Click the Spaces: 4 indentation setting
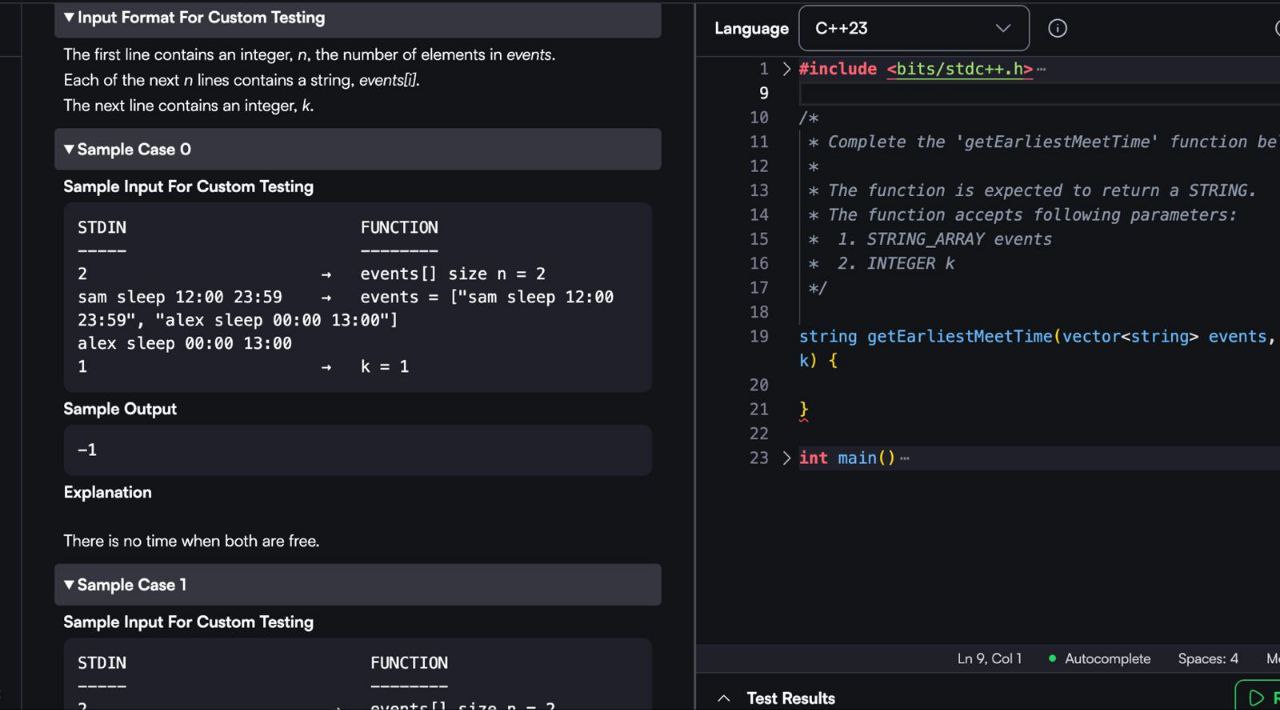Viewport: 1280px width, 710px height. (1207, 658)
